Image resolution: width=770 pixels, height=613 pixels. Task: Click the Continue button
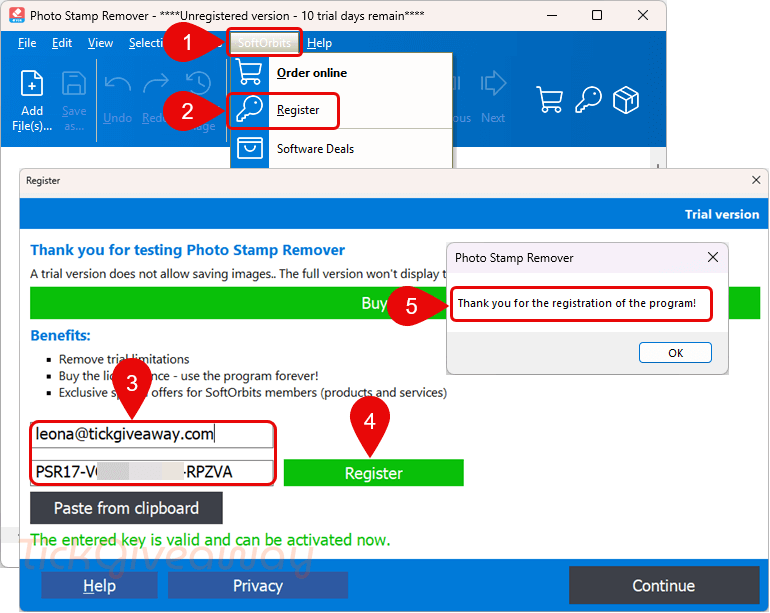[x=664, y=585]
